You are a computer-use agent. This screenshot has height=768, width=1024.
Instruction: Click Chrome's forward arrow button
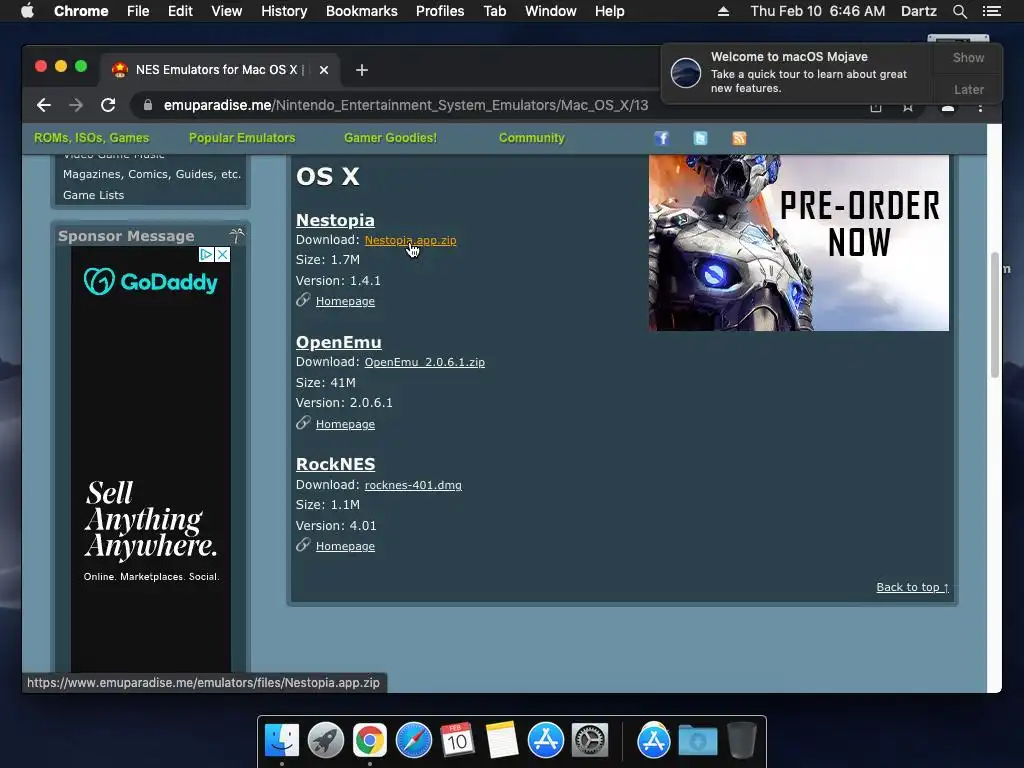click(x=76, y=105)
